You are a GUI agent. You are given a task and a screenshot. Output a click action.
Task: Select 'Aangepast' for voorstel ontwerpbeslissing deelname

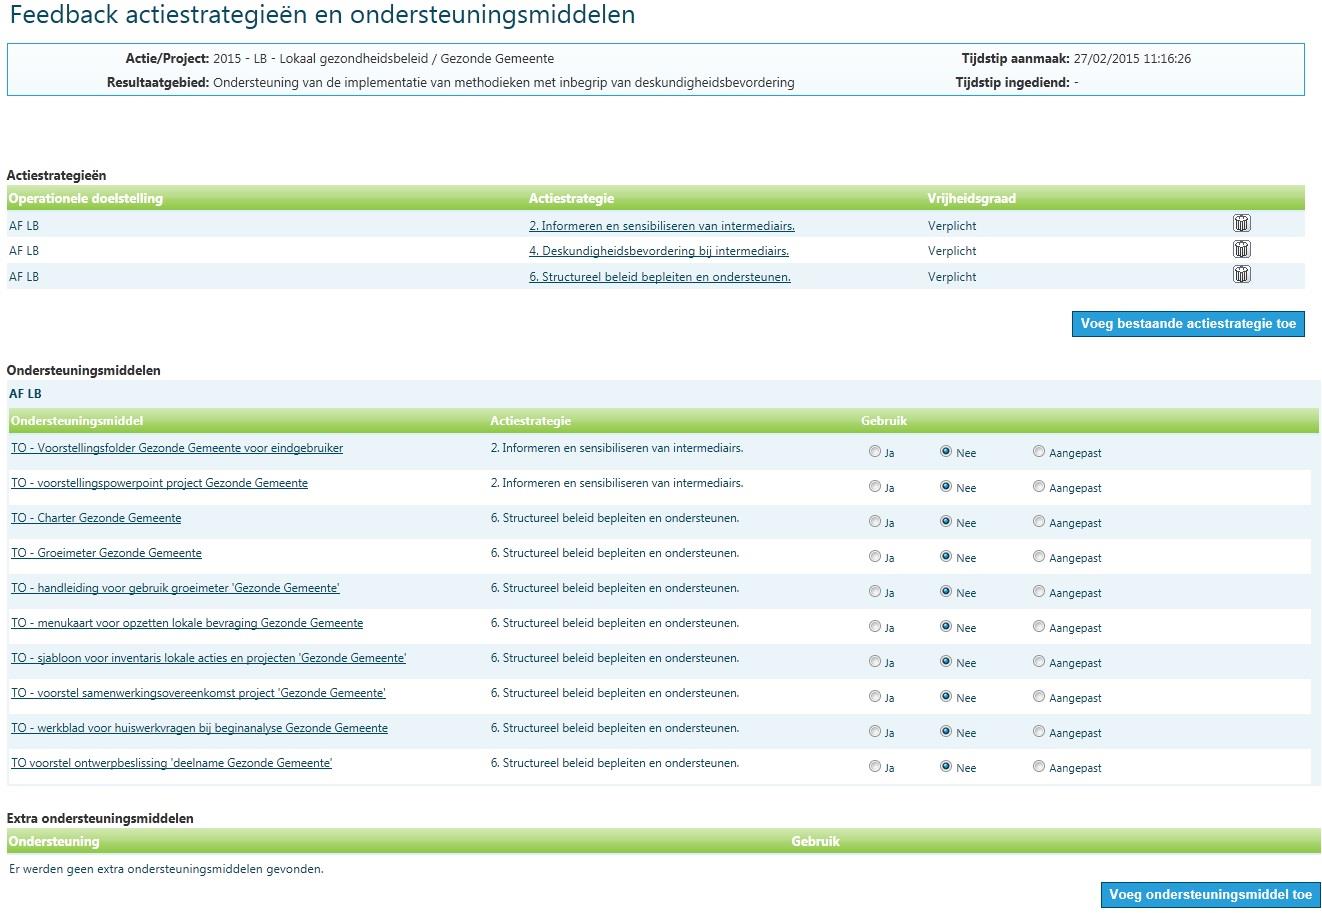(x=1039, y=767)
